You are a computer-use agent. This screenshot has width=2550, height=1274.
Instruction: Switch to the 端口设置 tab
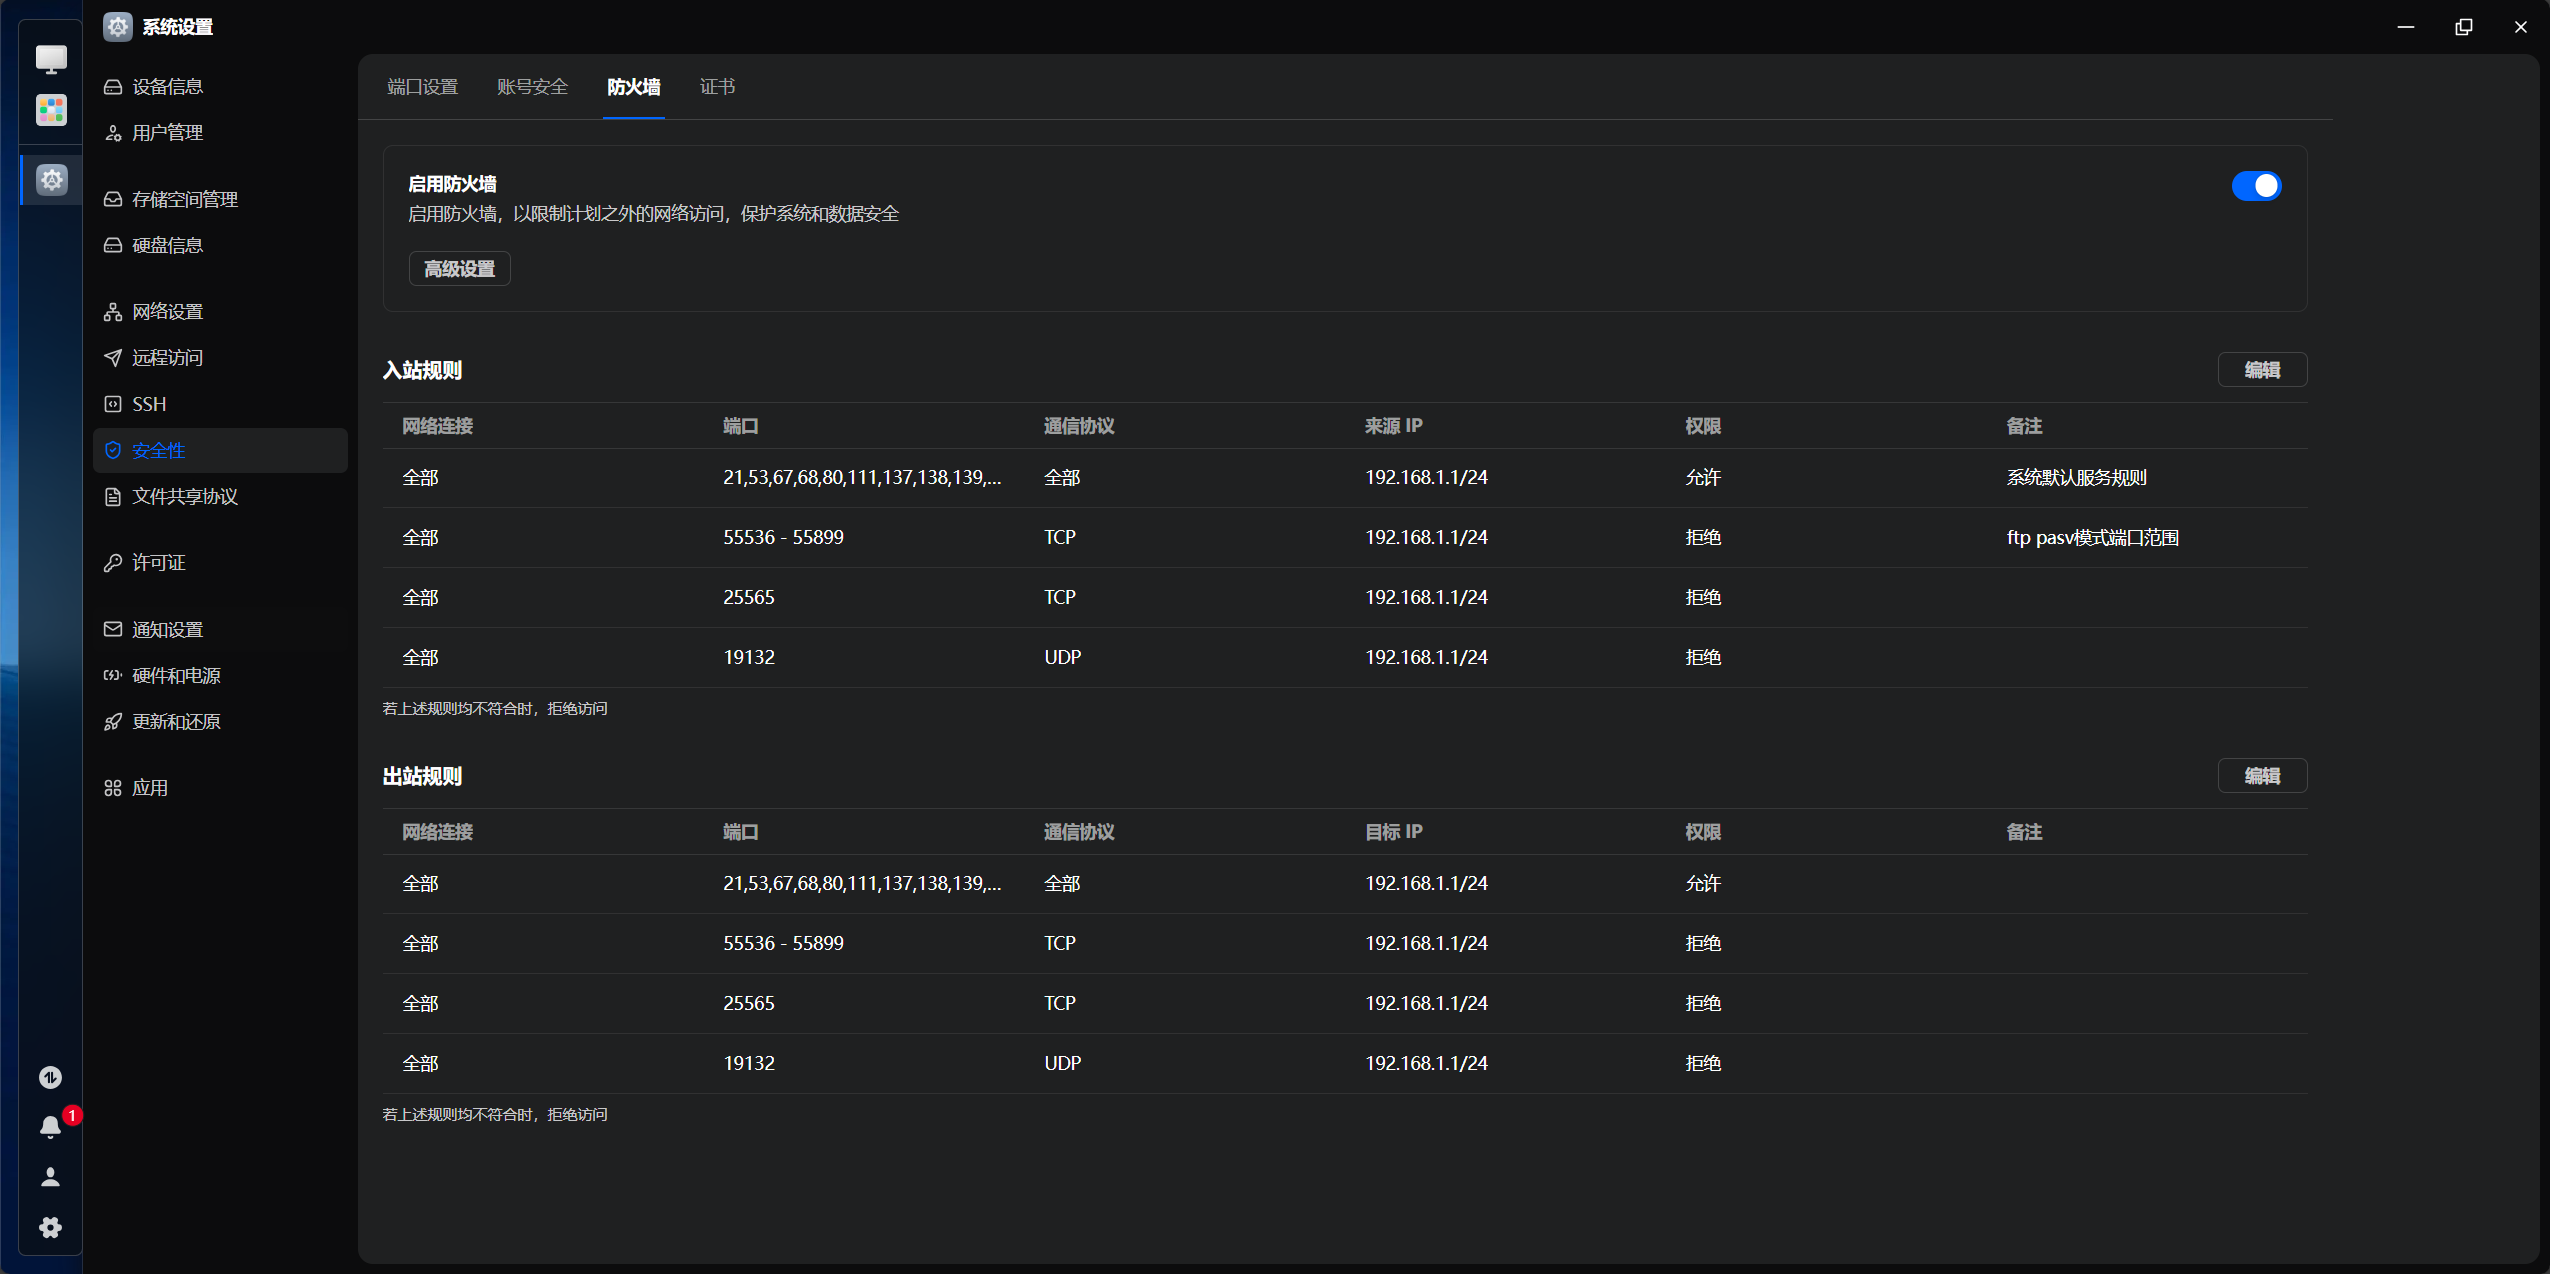pos(422,87)
